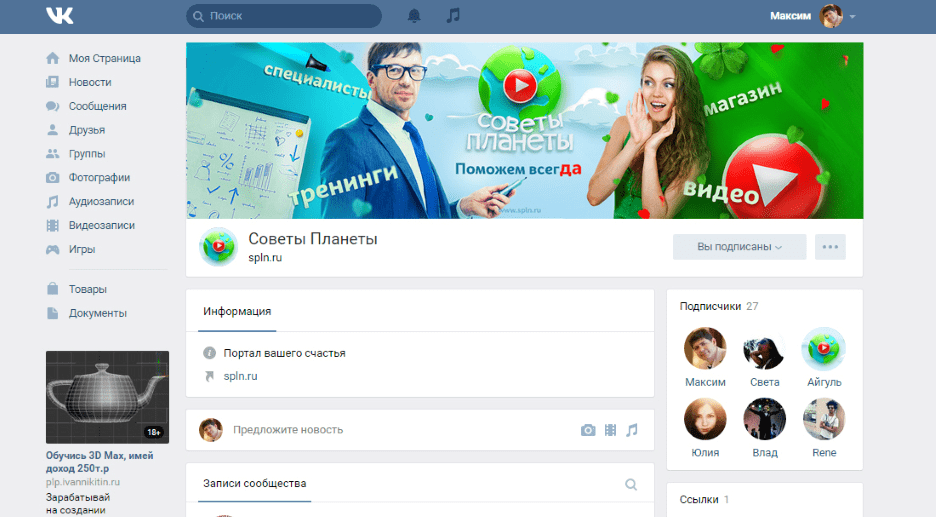Screen dimensions: 936x517
Task: Click the user profile avatar in the header
Action: click(831, 16)
